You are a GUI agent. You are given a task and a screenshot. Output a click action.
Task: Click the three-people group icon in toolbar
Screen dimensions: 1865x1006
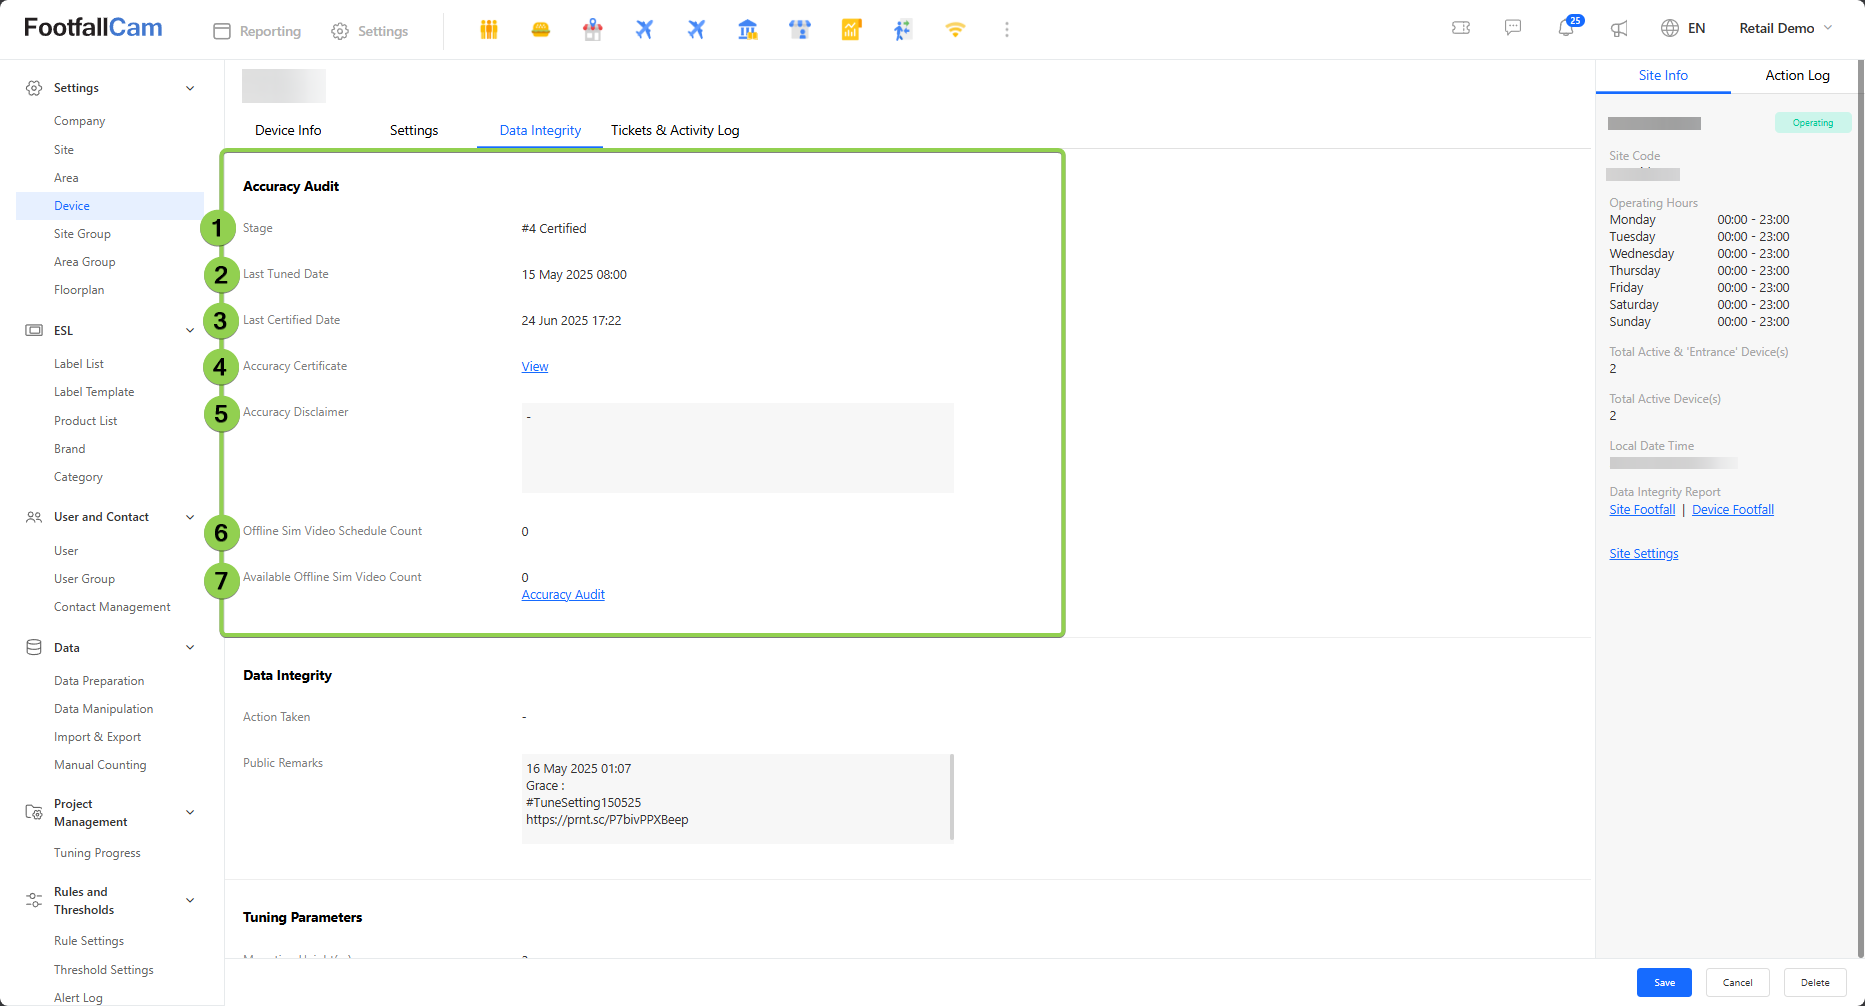click(x=489, y=30)
